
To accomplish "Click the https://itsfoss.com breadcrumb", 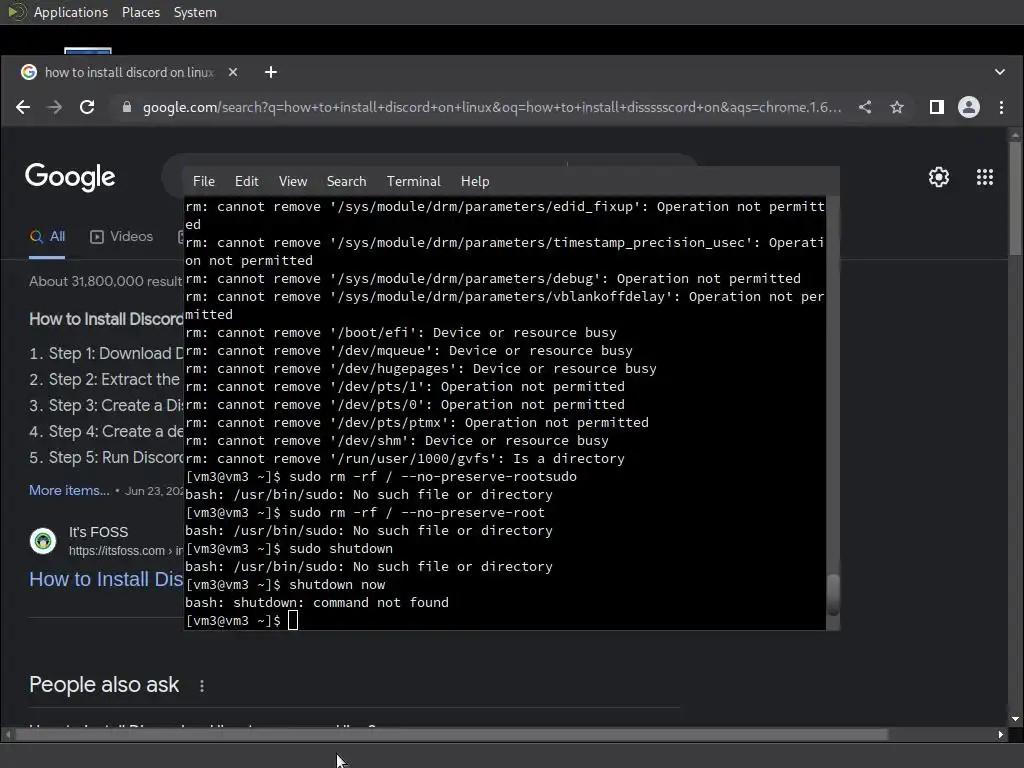I will pyautogui.click(x=117, y=551).
